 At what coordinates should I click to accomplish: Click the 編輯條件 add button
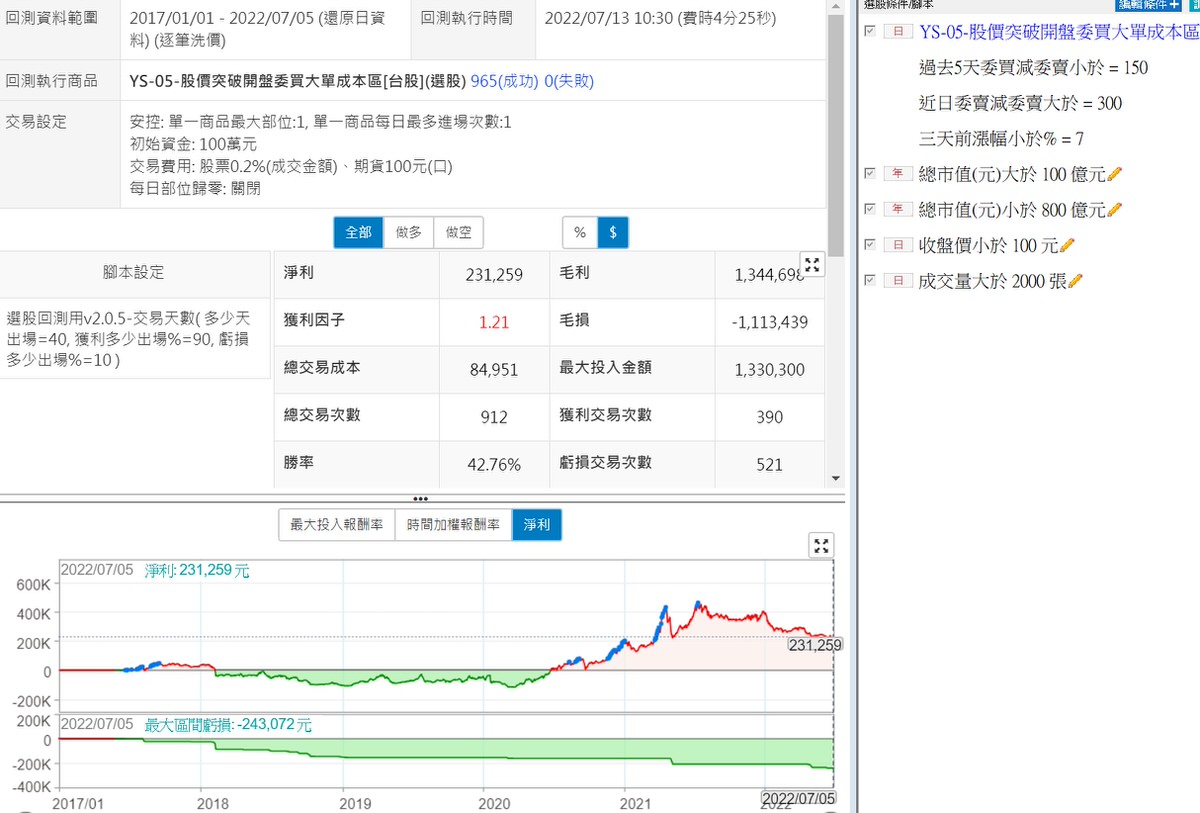(1148, 5)
